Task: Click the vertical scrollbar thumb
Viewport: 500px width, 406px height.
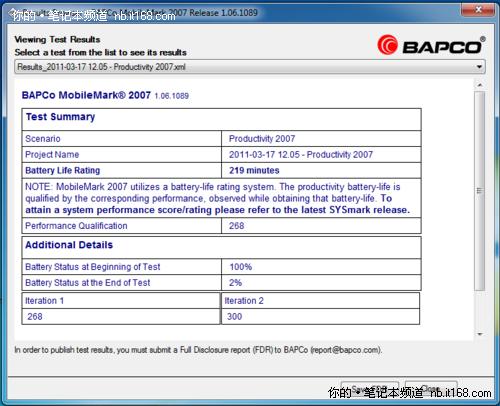Action: click(x=480, y=191)
